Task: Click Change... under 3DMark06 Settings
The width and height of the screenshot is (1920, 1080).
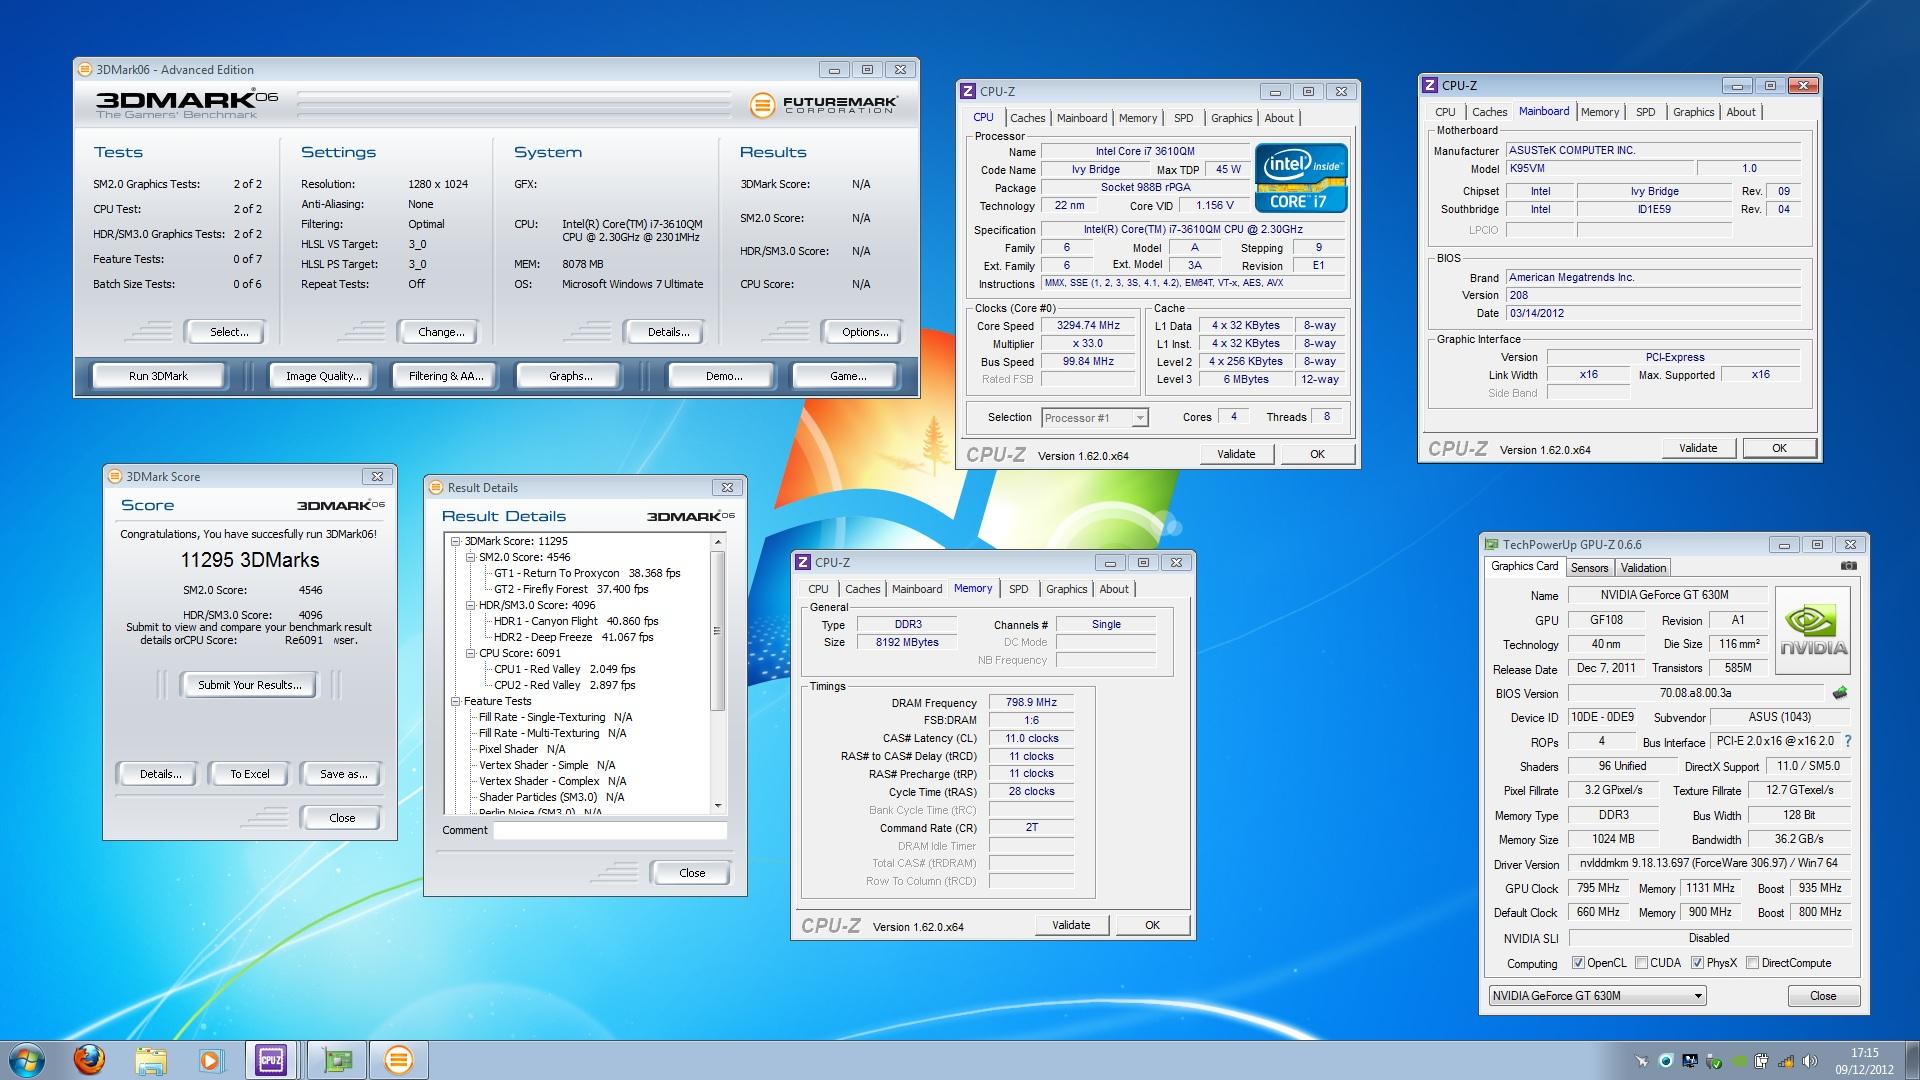Action: [441, 332]
